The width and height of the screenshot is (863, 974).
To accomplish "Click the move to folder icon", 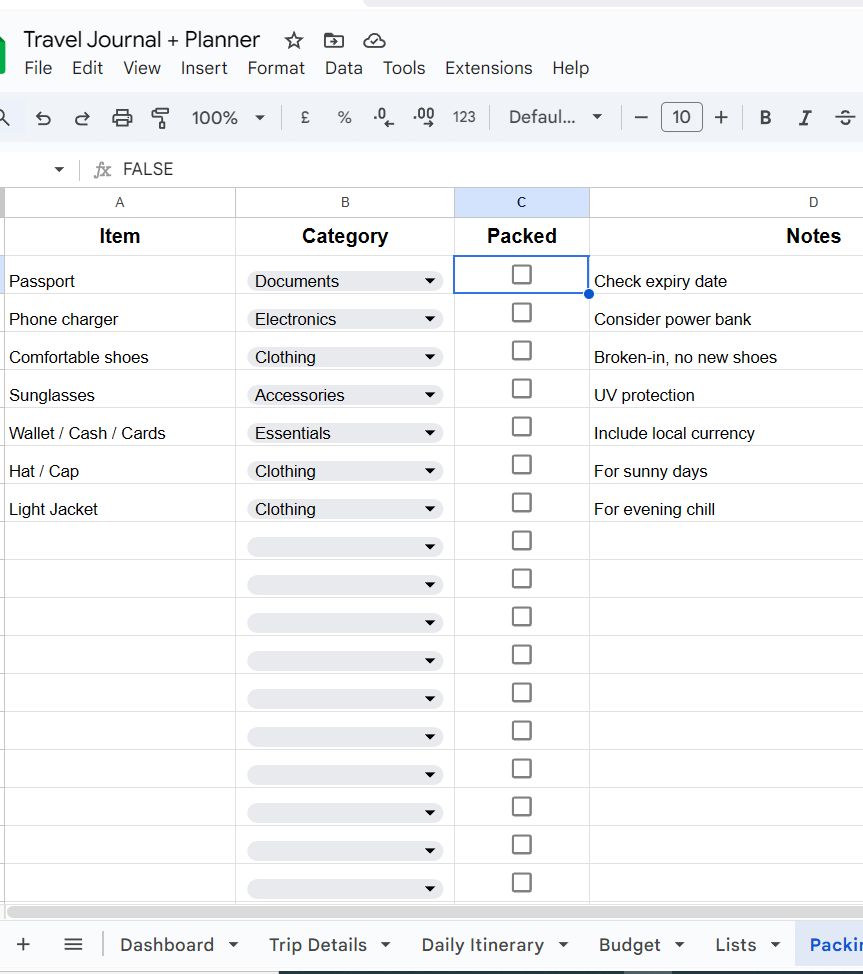I will coord(334,40).
